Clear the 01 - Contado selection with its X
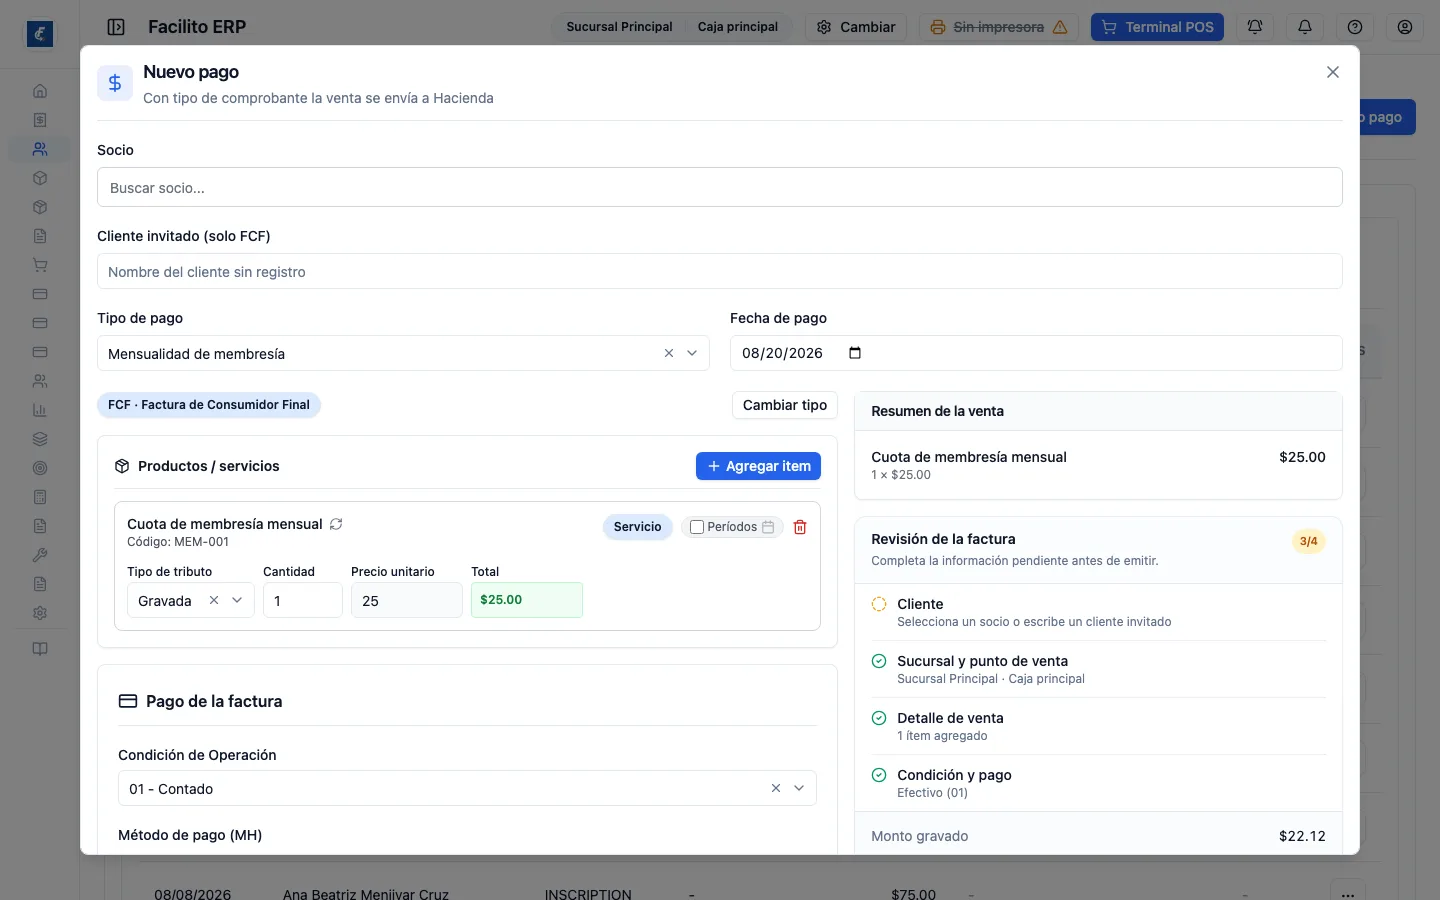The height and width of the screenshot is (900, 1440). coord(776,788)
